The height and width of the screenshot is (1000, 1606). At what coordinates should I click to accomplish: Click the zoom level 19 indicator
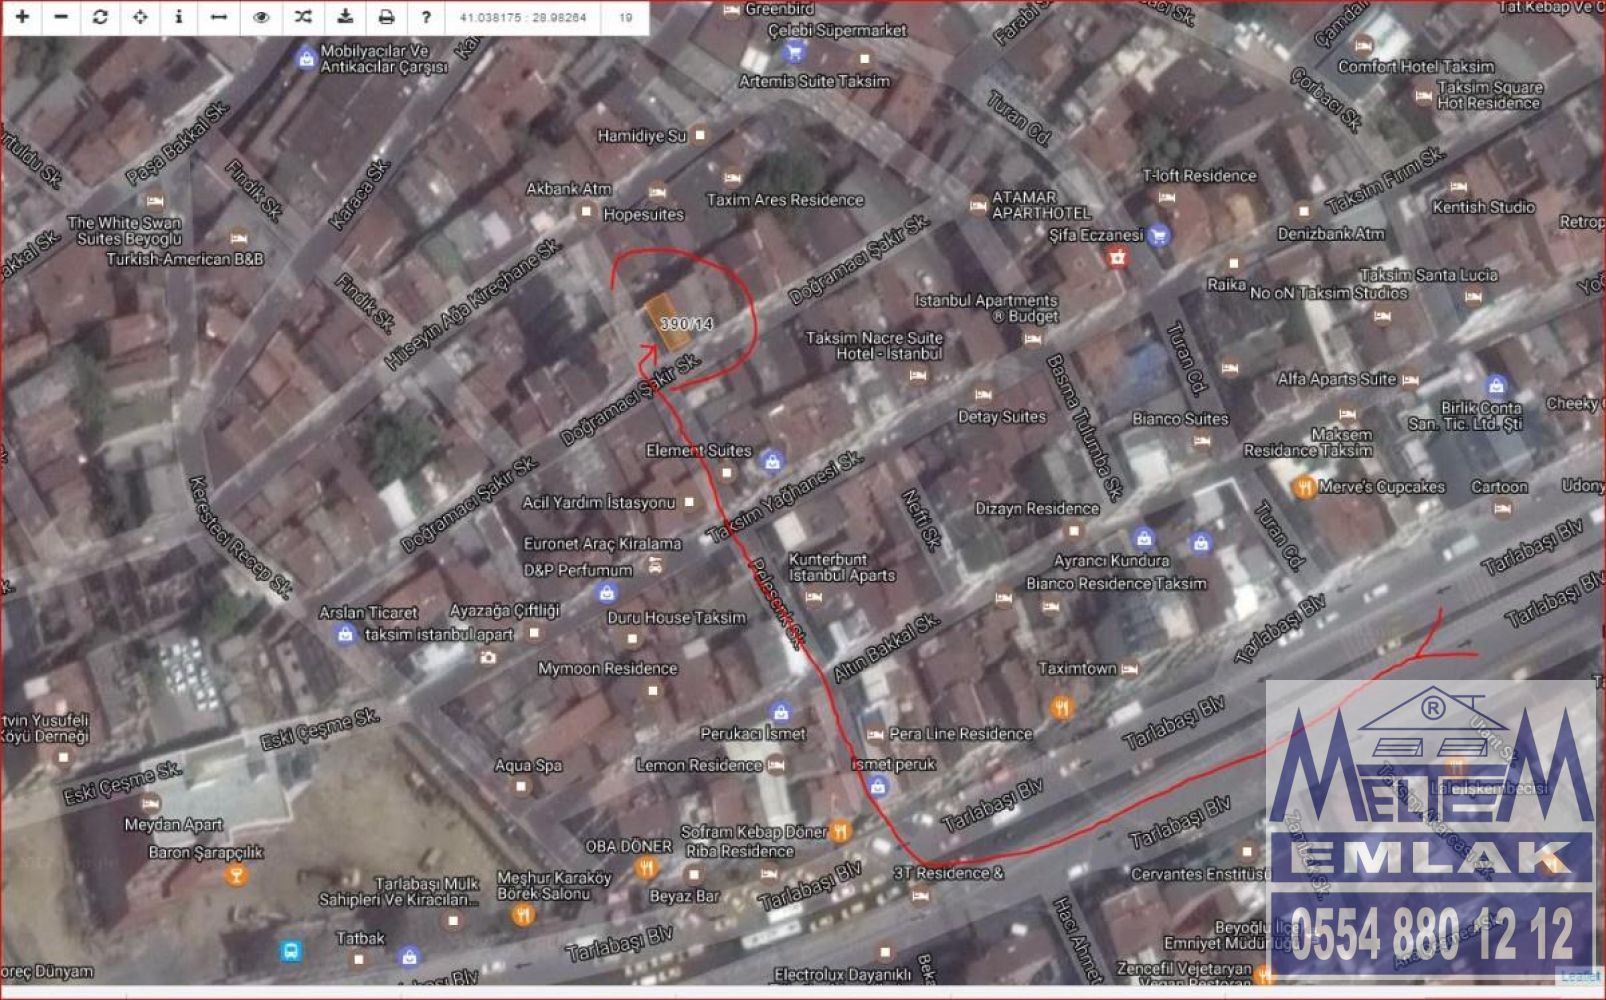point(626,17)
